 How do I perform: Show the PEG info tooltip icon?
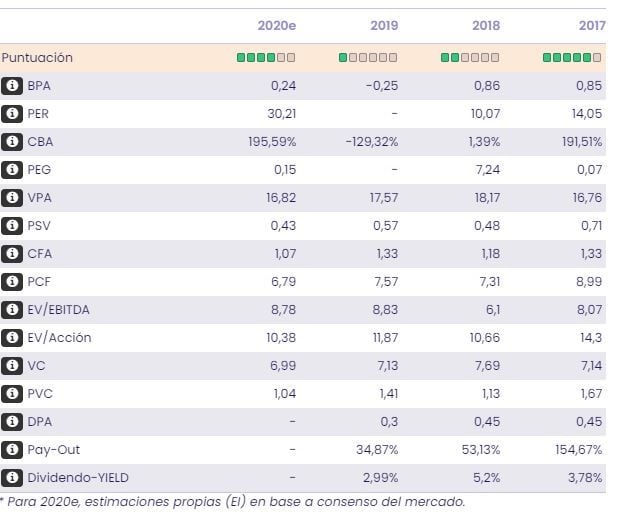click(x=13, y=170)
